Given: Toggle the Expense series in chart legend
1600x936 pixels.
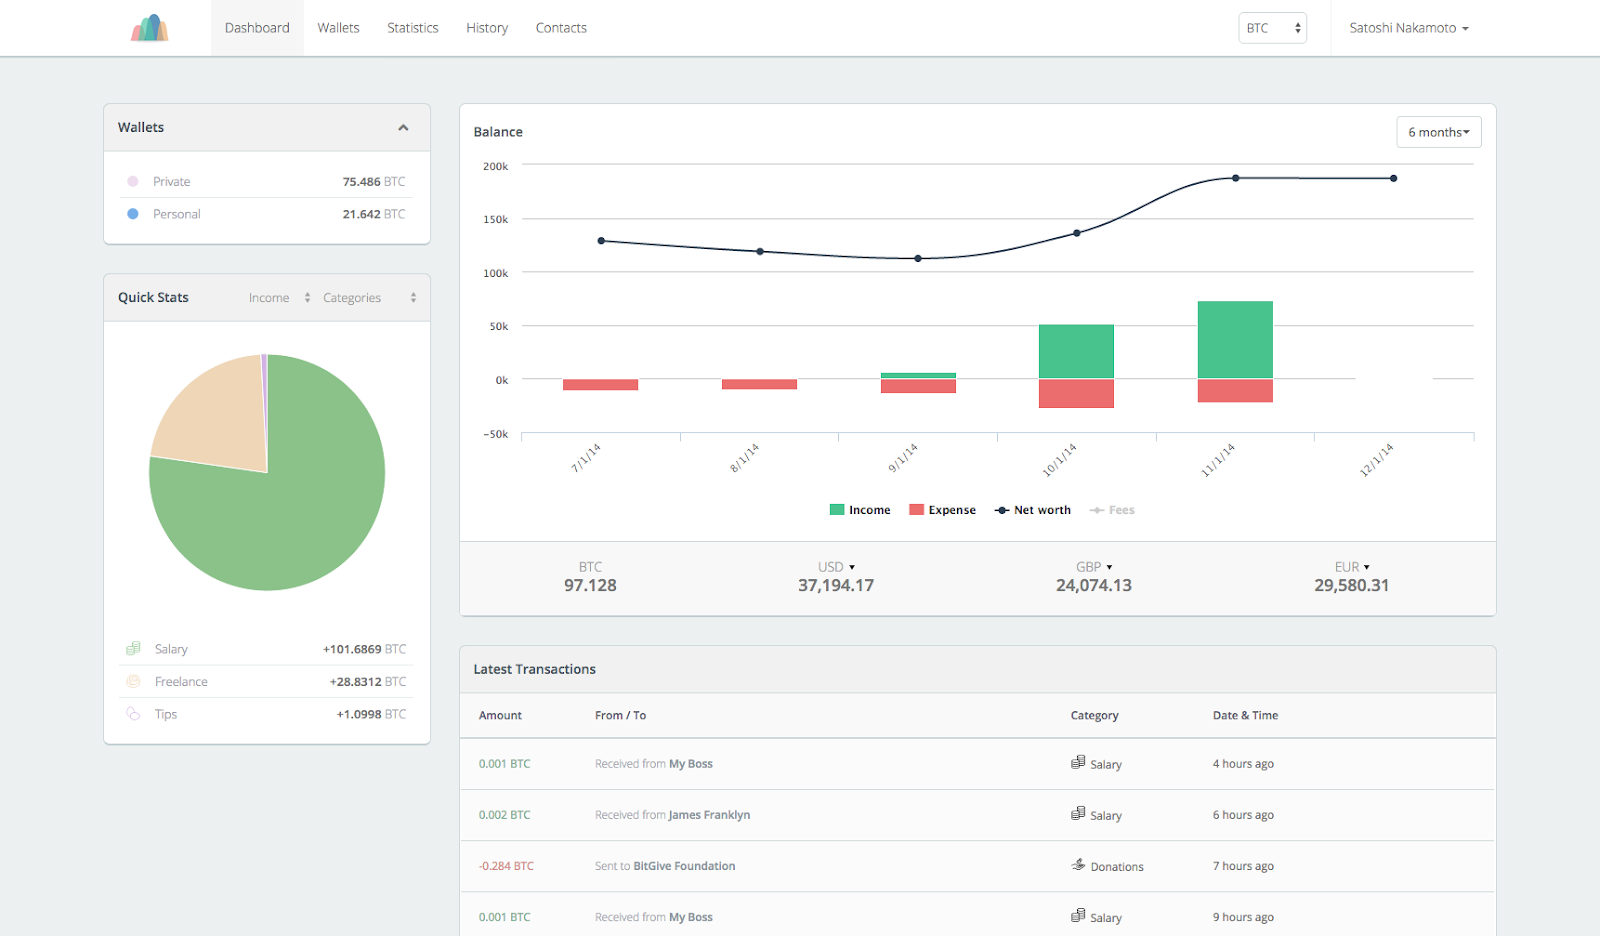Looking at the screenshot, I should (x=942, y=510).
